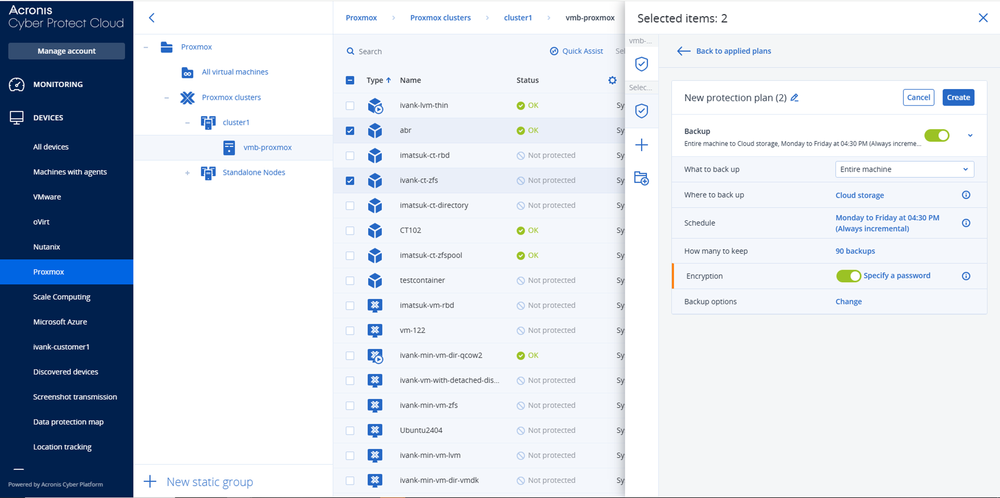
Task: Collapse the cluster1 node
Action: (187, 122)
